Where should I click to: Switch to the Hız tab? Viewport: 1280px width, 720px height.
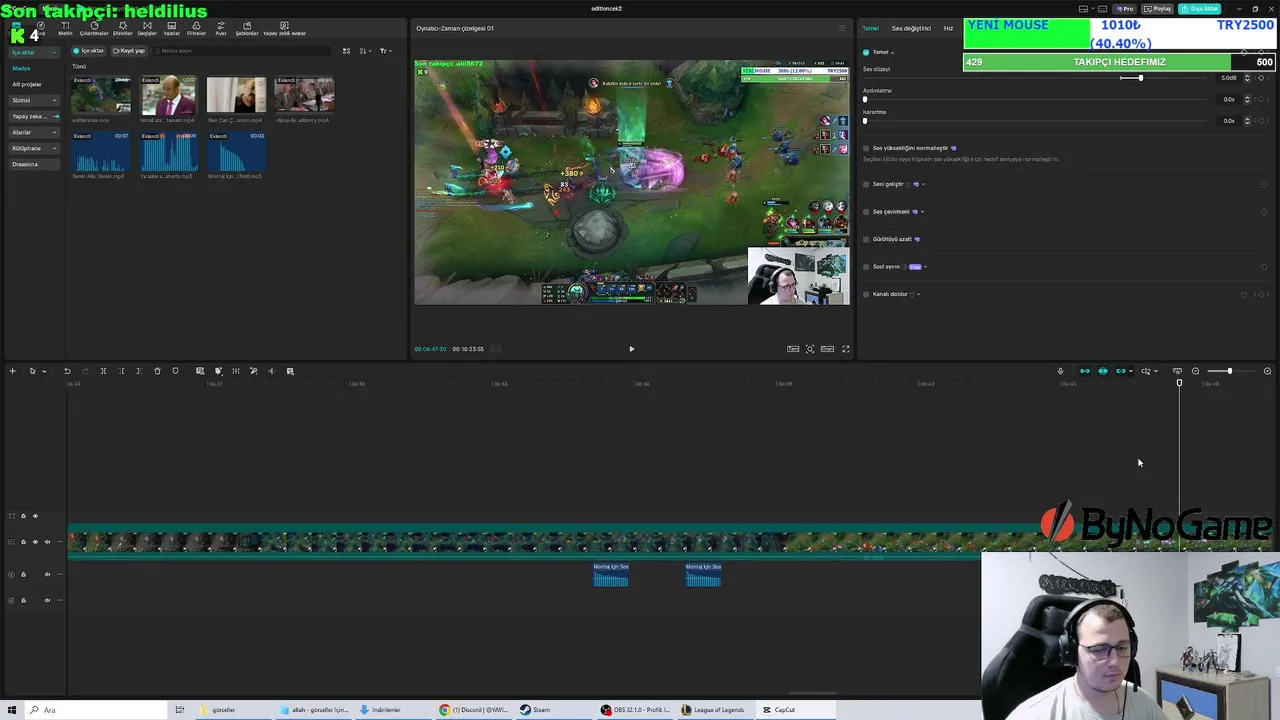point(948,28)
